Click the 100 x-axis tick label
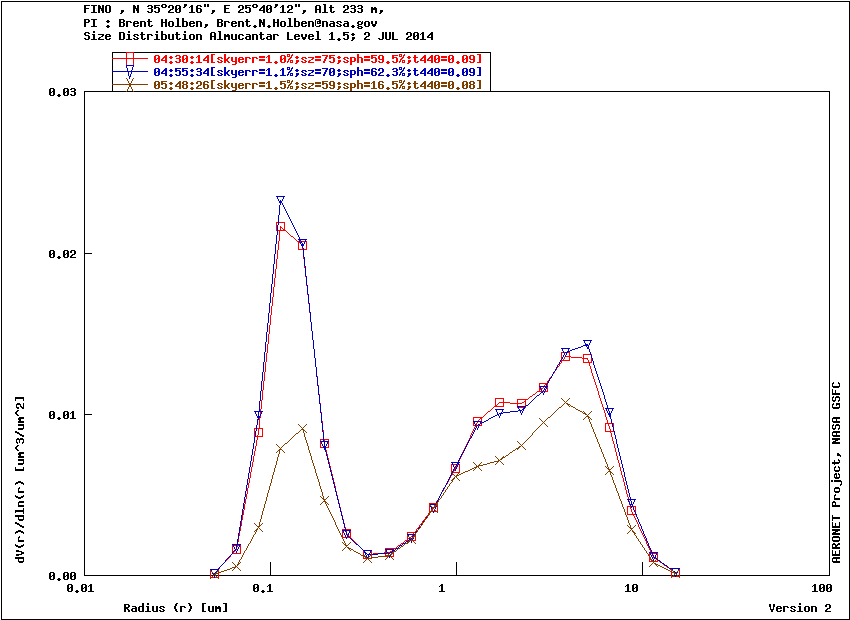Image resolution: width=850 pixels, height=620 pixels. click(821, 589)
